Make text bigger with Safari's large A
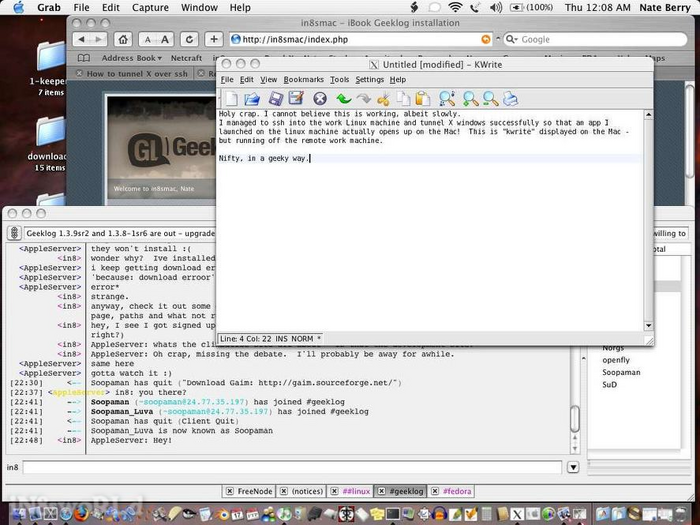The height and width of the screenshot is (525, 700). [x=165, y=39]
